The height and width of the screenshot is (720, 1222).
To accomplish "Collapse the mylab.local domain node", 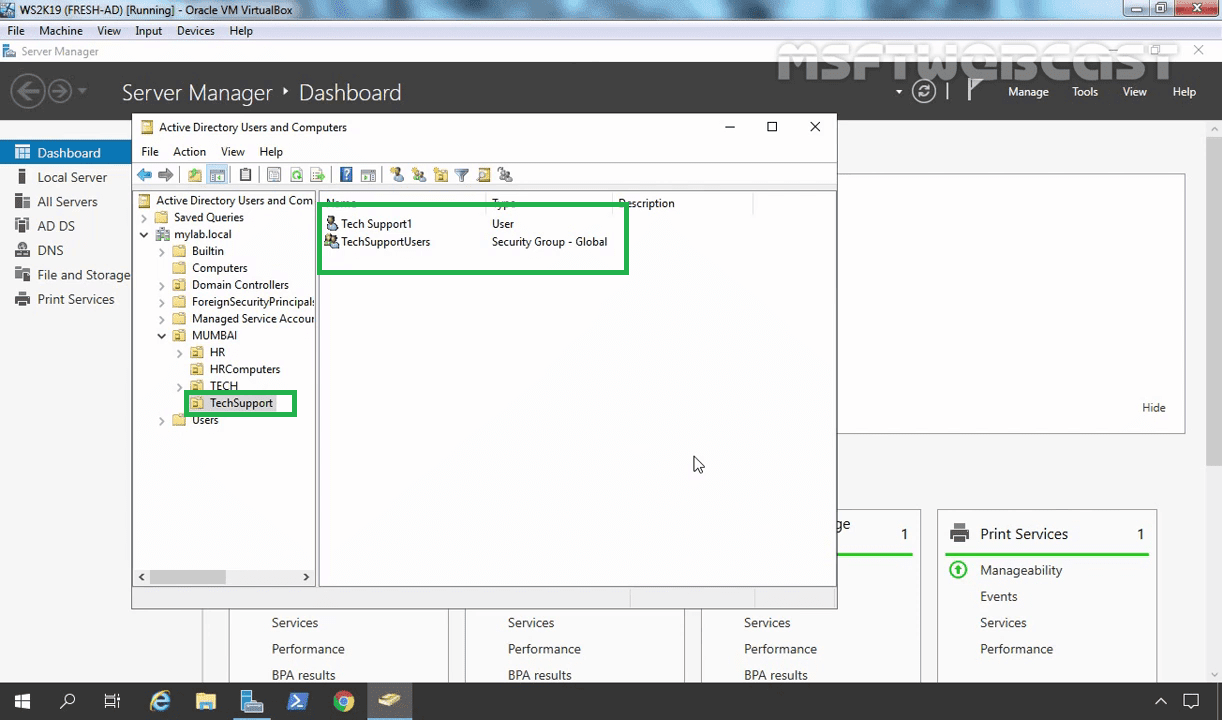I will 145,233.
